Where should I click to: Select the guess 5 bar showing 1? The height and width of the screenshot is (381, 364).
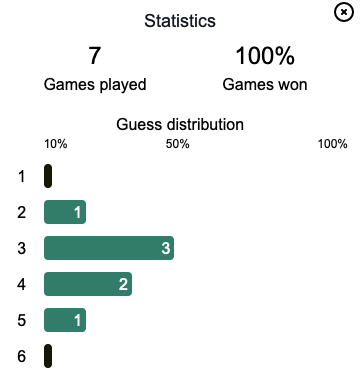pos(65,320)
